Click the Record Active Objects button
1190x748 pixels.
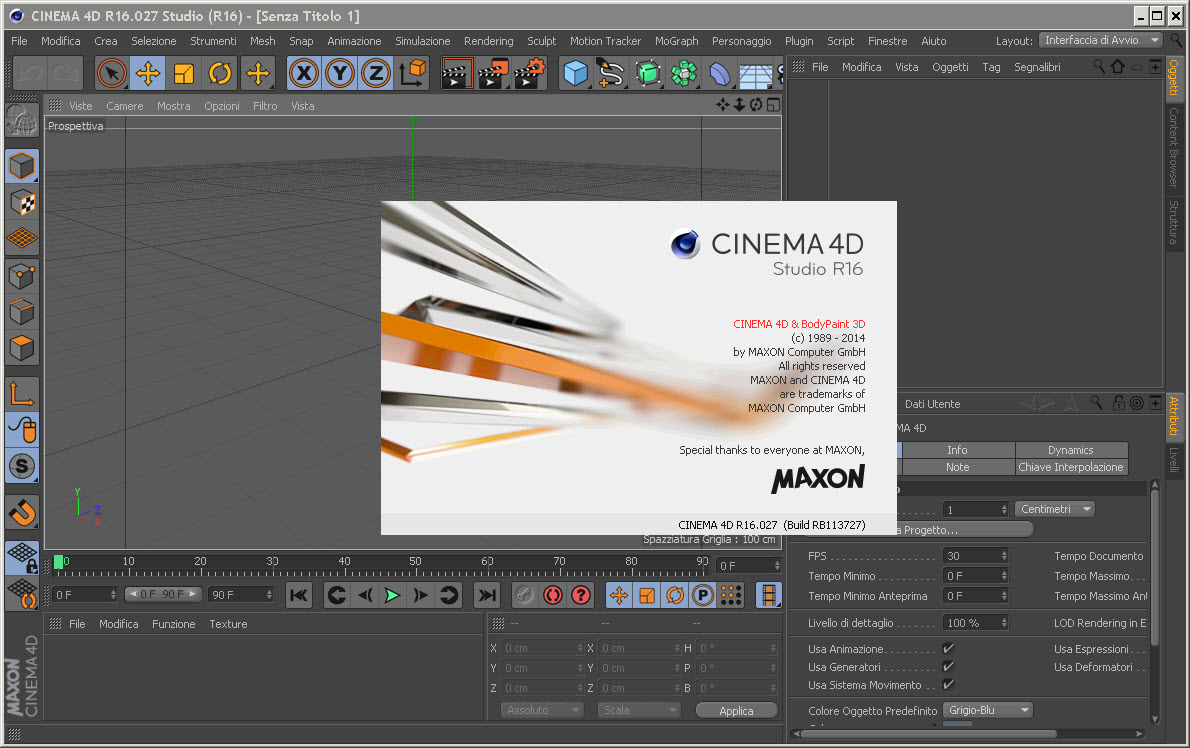pos(524,596)
